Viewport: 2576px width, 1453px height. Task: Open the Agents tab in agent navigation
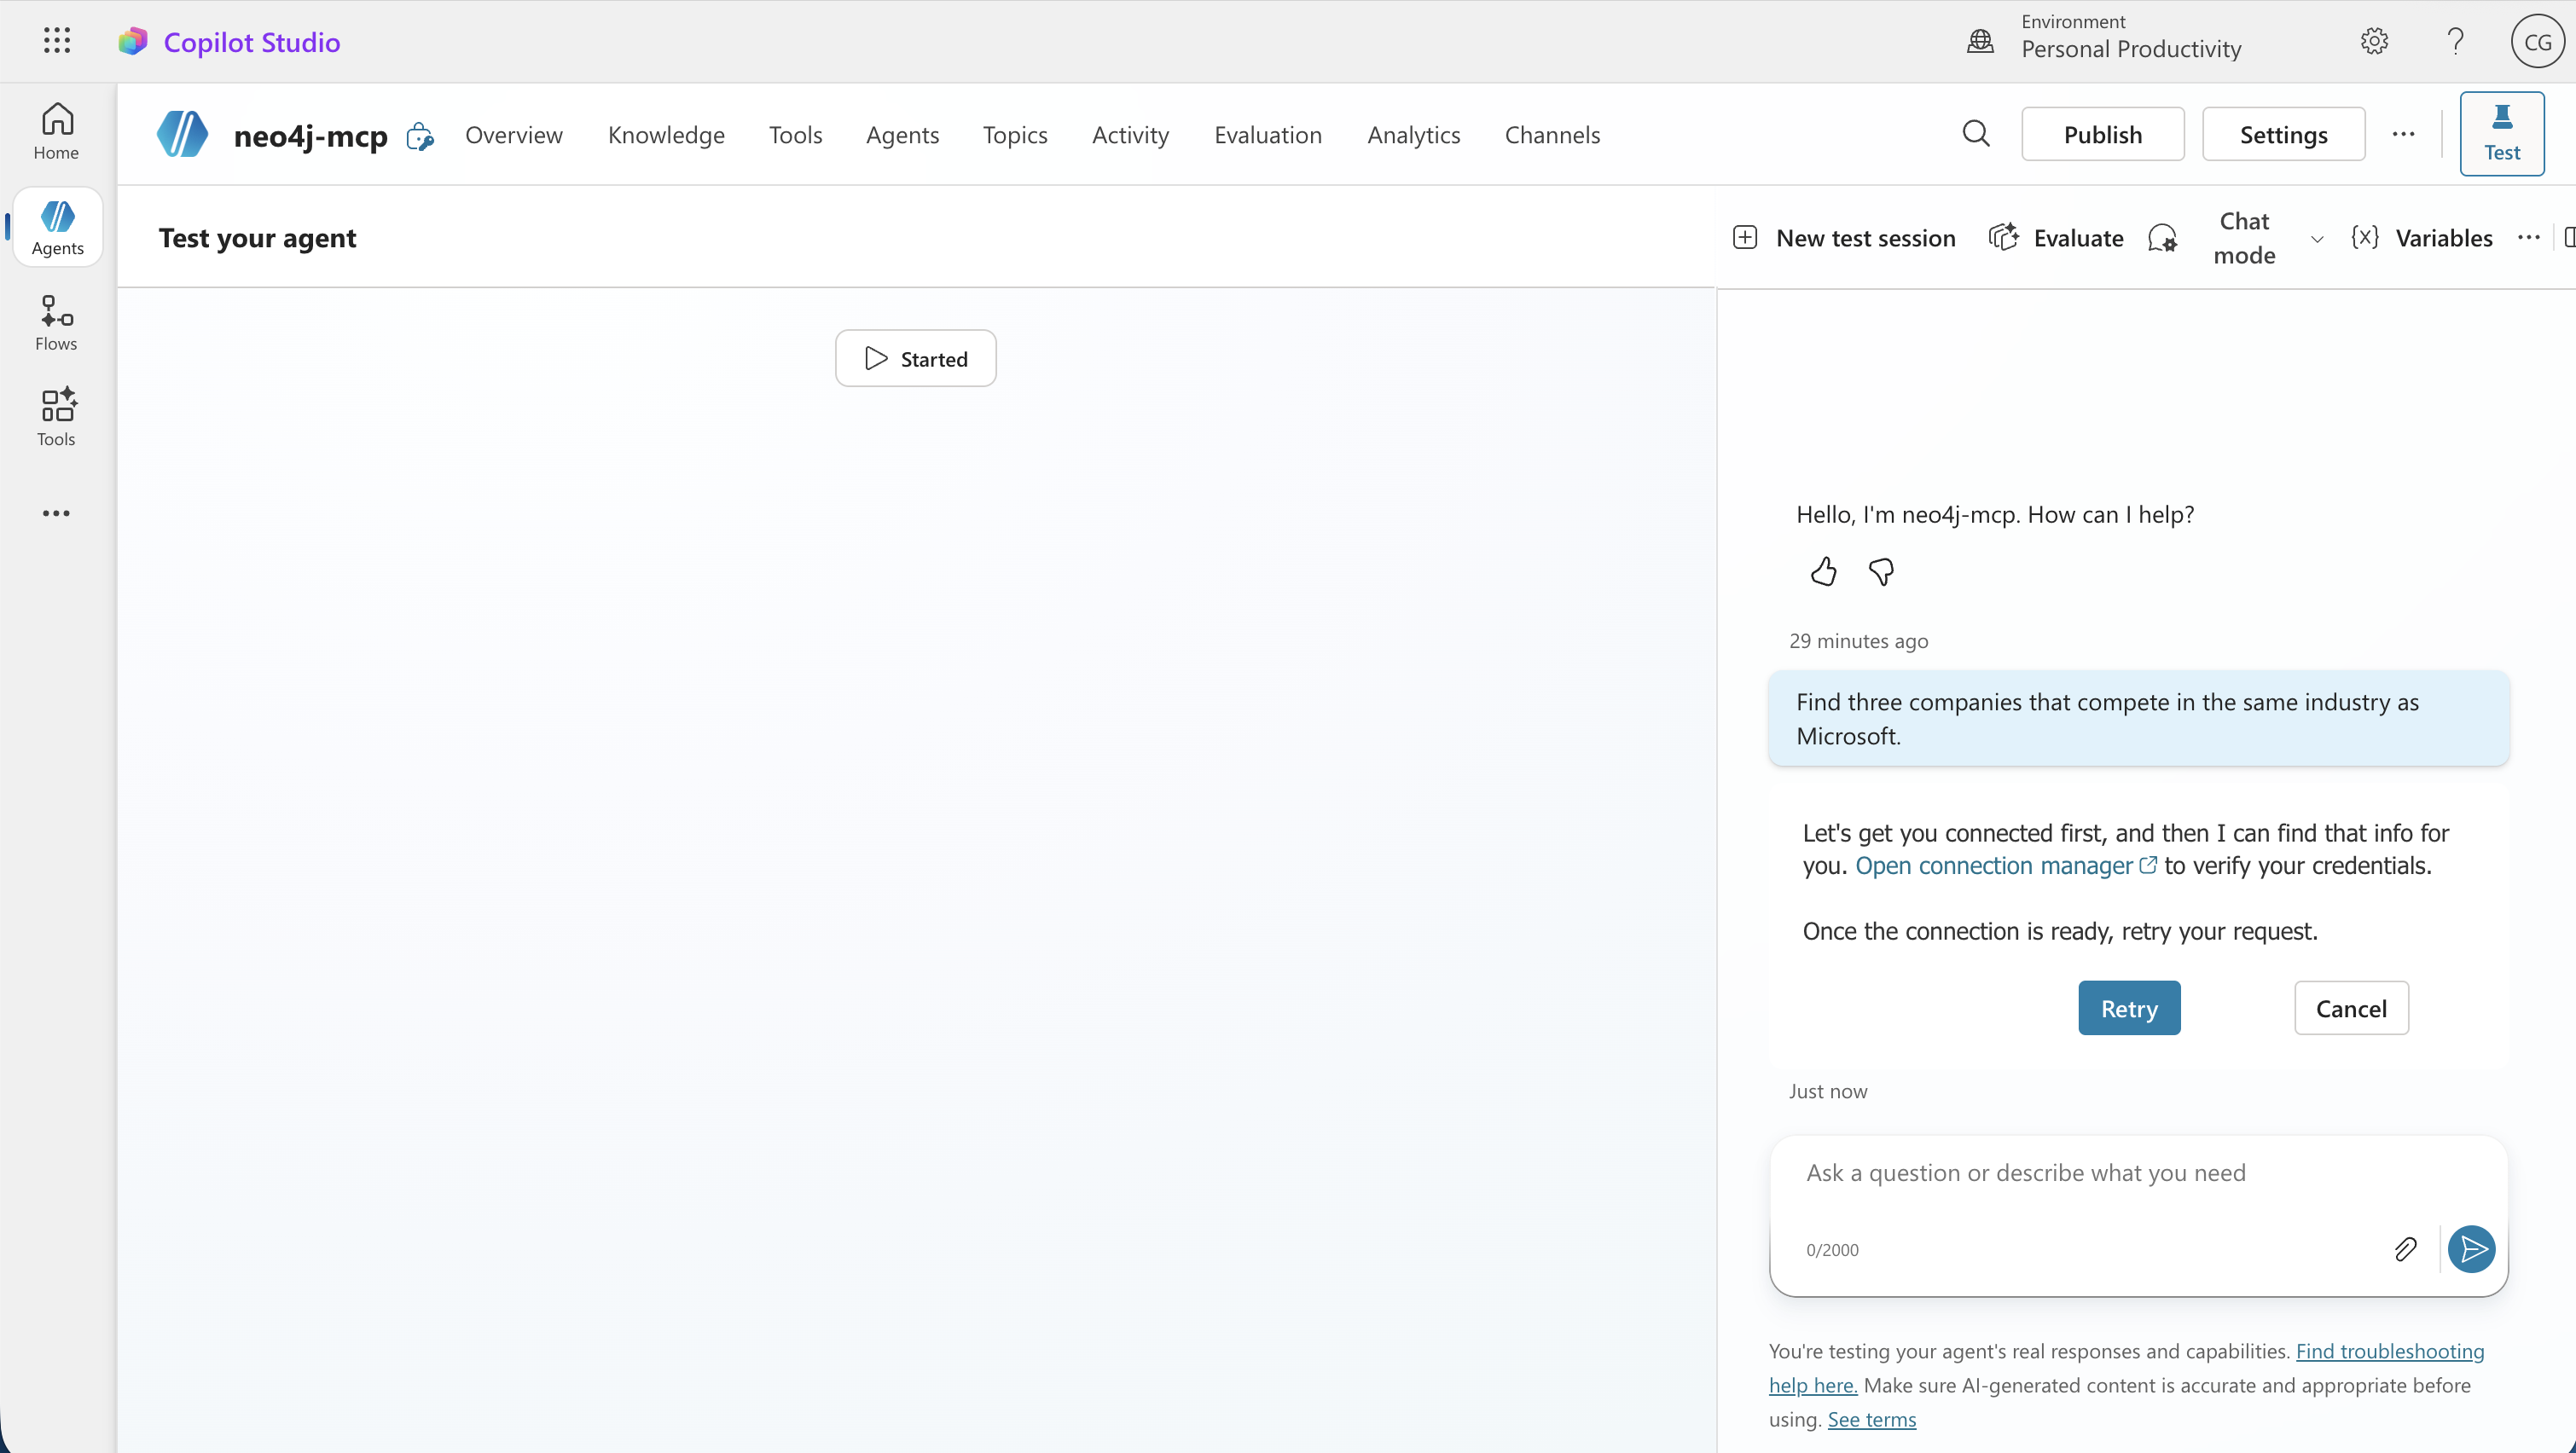[x=903, y=135]
